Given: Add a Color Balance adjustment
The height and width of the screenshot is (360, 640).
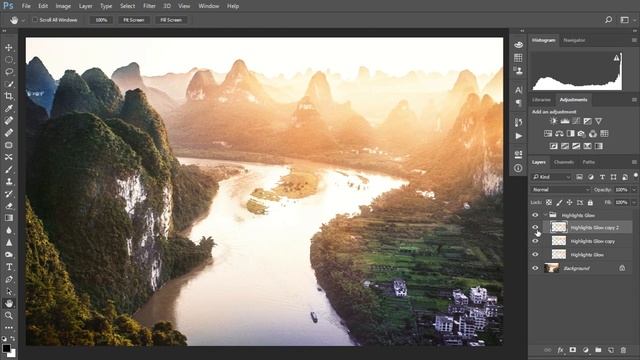Looking at the screenshot, I should pos(559,133).
